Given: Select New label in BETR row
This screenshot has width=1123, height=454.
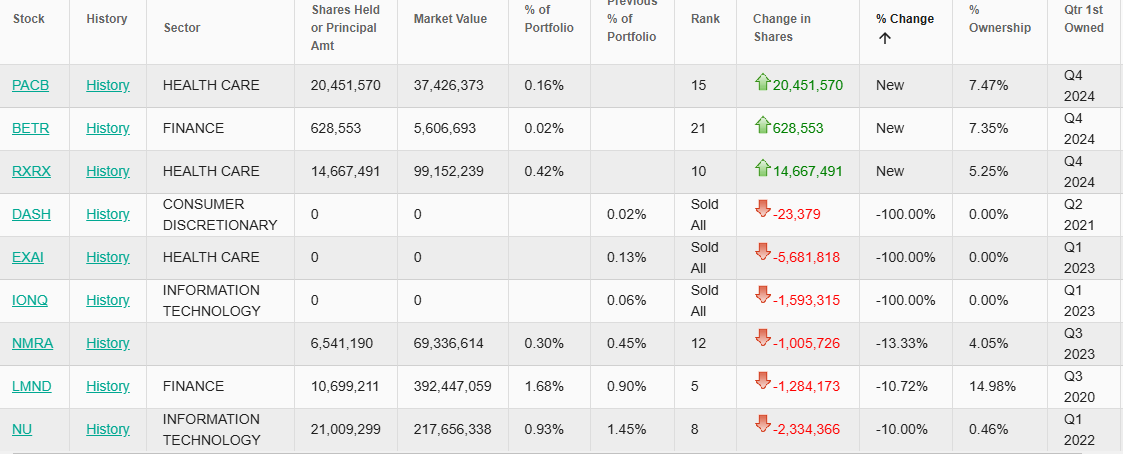Looking at the screenshot, I should pos(890,128).
